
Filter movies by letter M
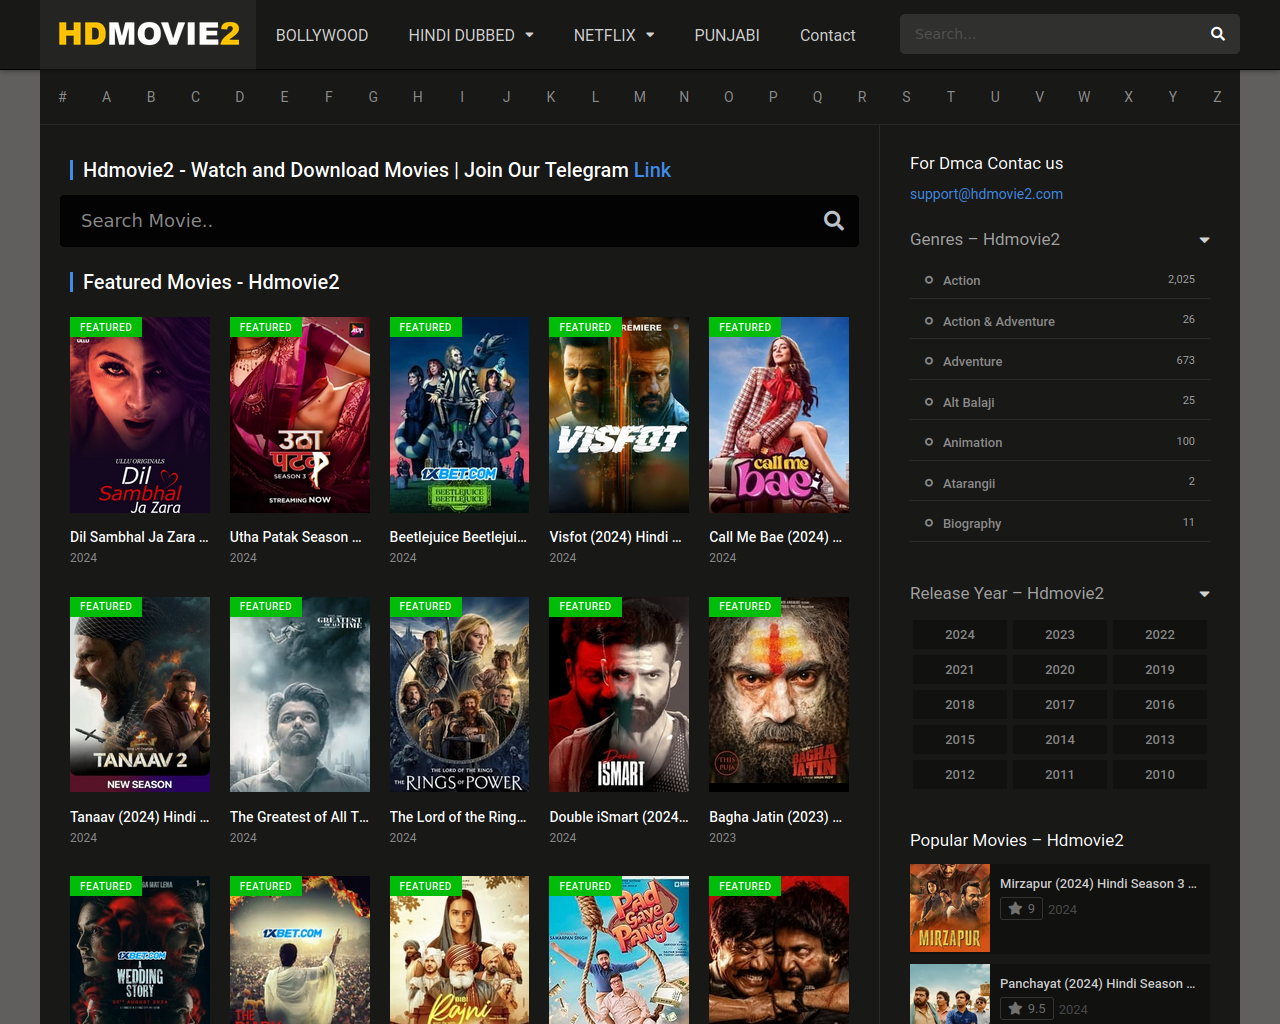pyautogui.click(x=639, y=97)
